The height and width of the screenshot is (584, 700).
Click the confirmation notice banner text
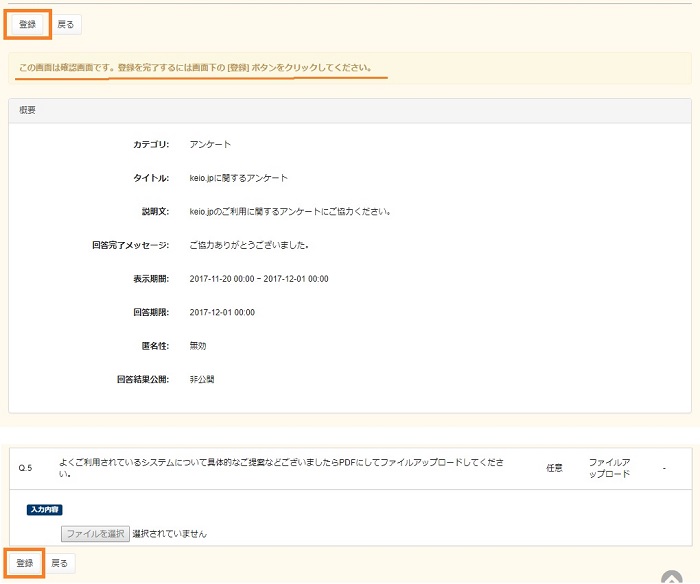(195, 68)
